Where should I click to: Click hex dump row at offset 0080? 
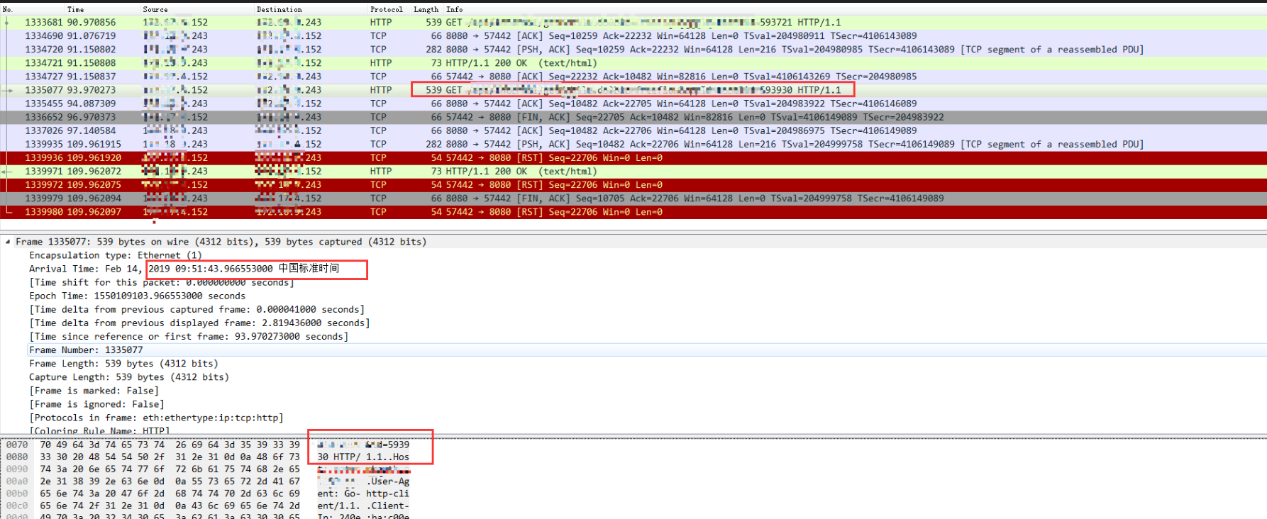pos(207,456)
